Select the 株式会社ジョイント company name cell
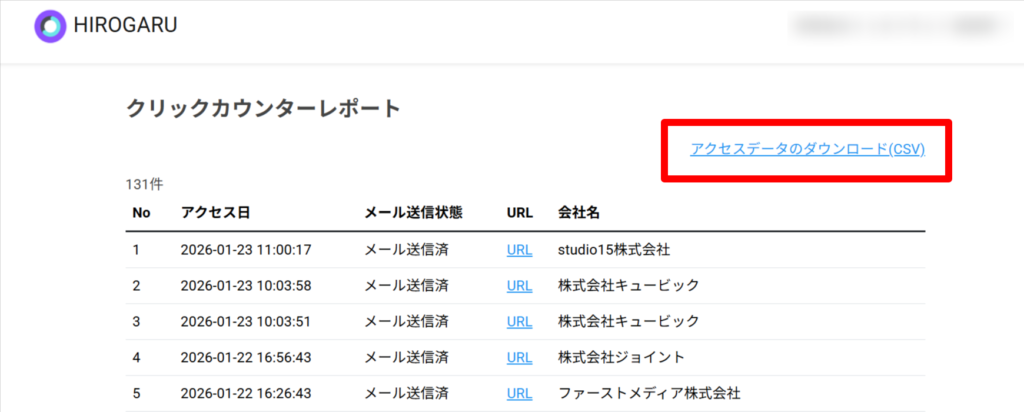1024x412 pixels. (x=620, y=357)
